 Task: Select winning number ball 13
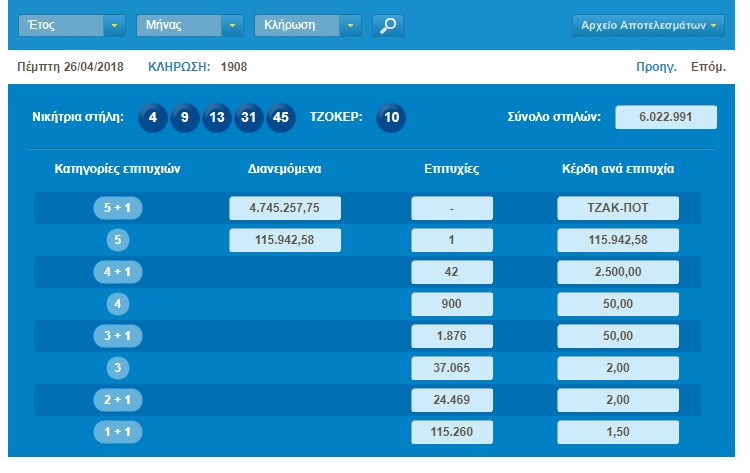coord(216,117)
